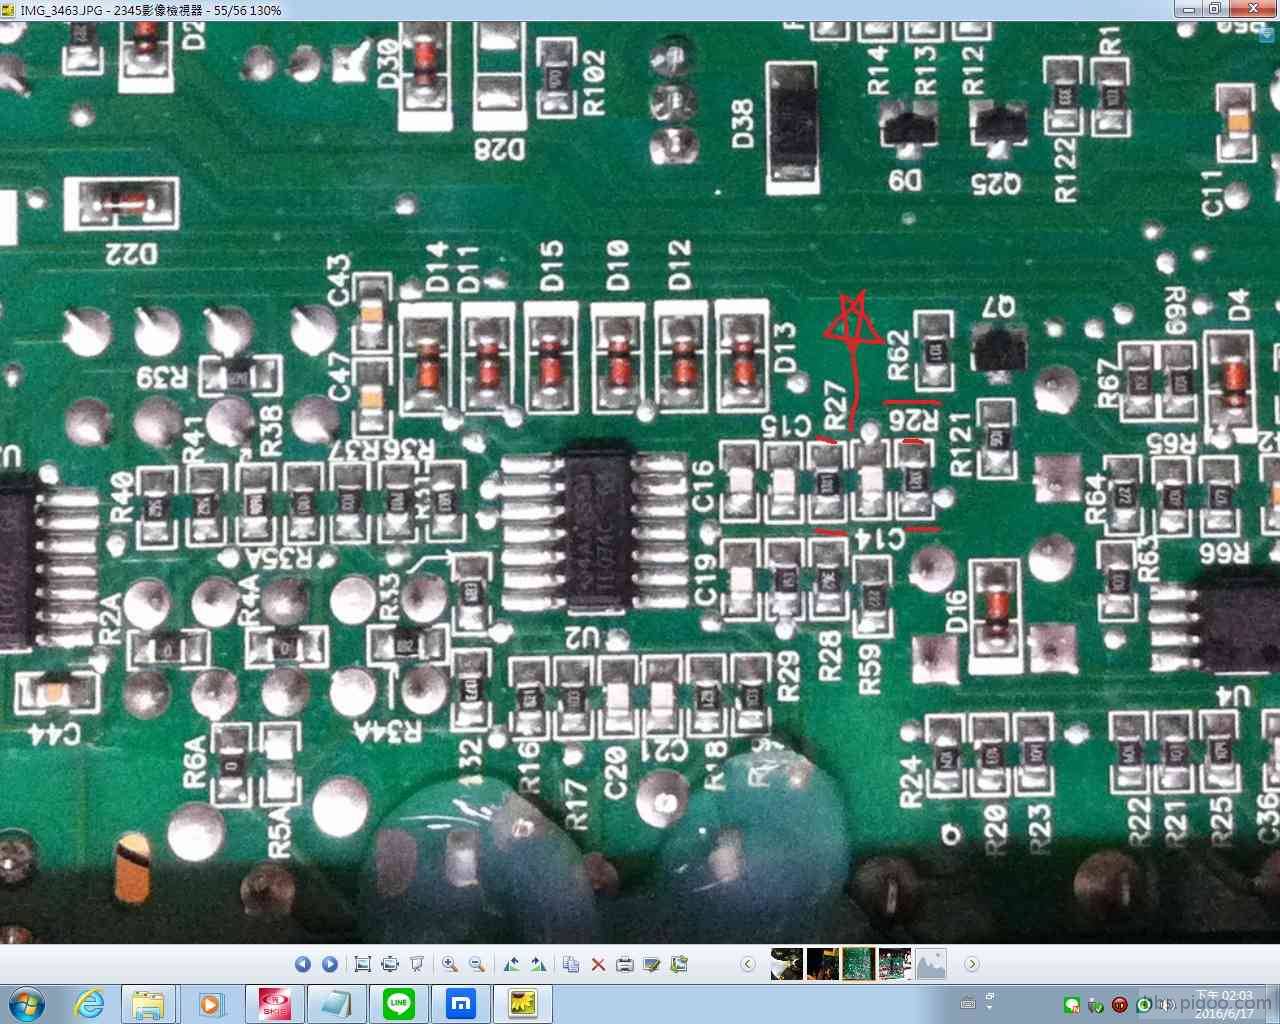Image resolution: width=1280 pixels, height=1024 pixels.
Task: Open Windows Explorer from the taskbar
Action: tap(148, 1004)
